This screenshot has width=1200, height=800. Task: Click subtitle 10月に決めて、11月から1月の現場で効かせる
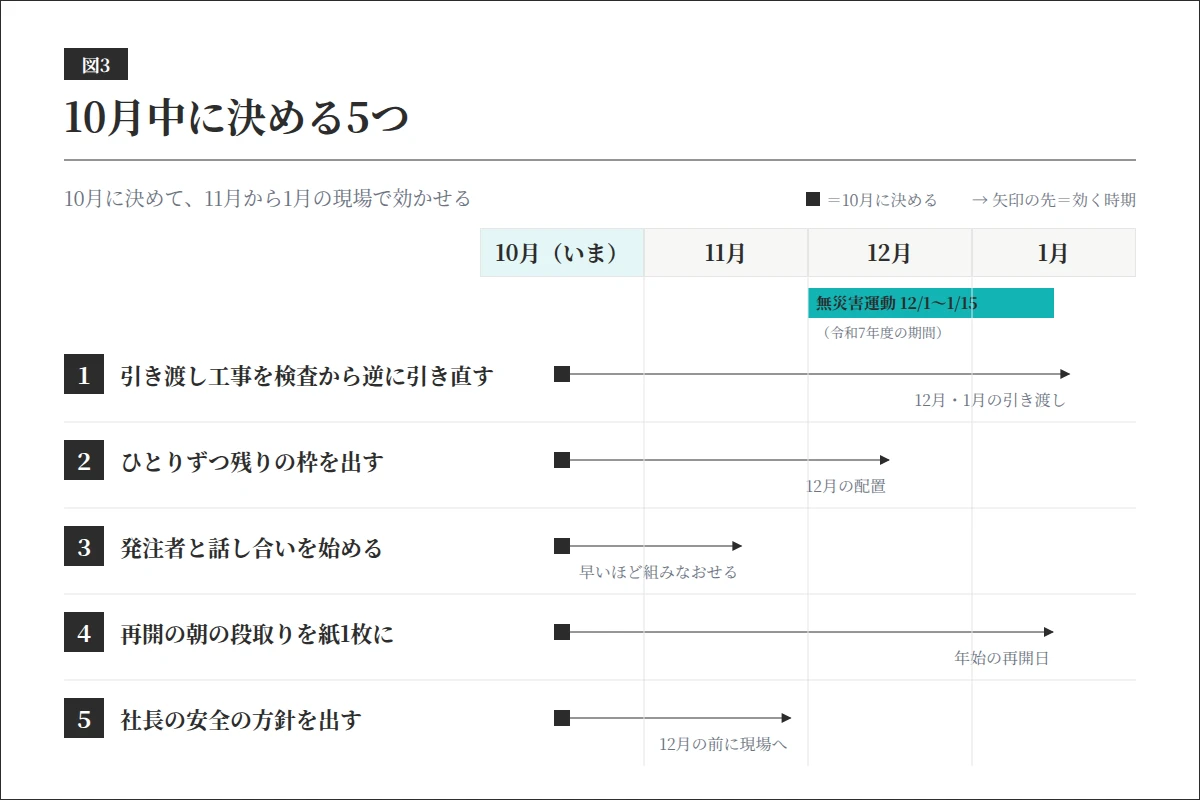(x=267, y=198)
